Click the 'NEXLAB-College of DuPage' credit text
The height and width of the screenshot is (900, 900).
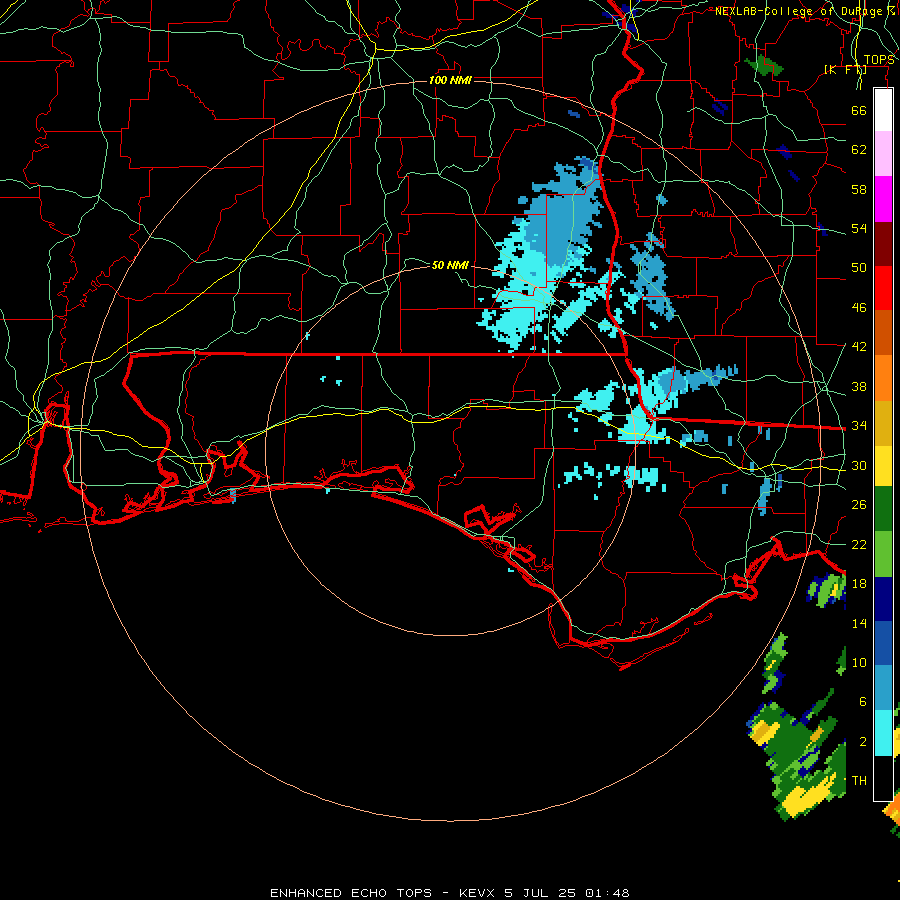pyautogui.click(x=802, y=11)
